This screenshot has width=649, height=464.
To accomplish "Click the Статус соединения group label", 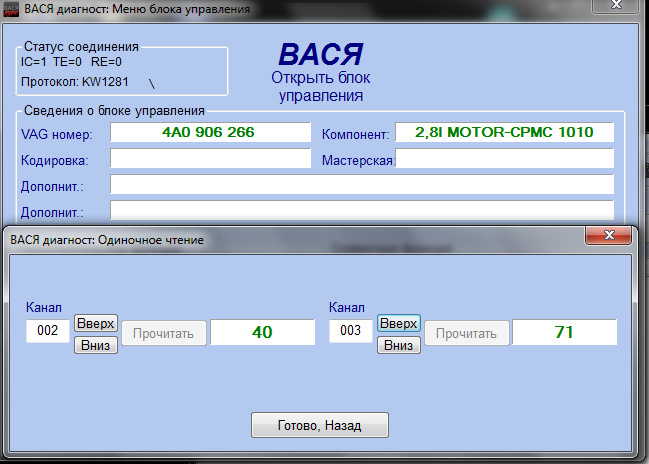I will (81, 46).
